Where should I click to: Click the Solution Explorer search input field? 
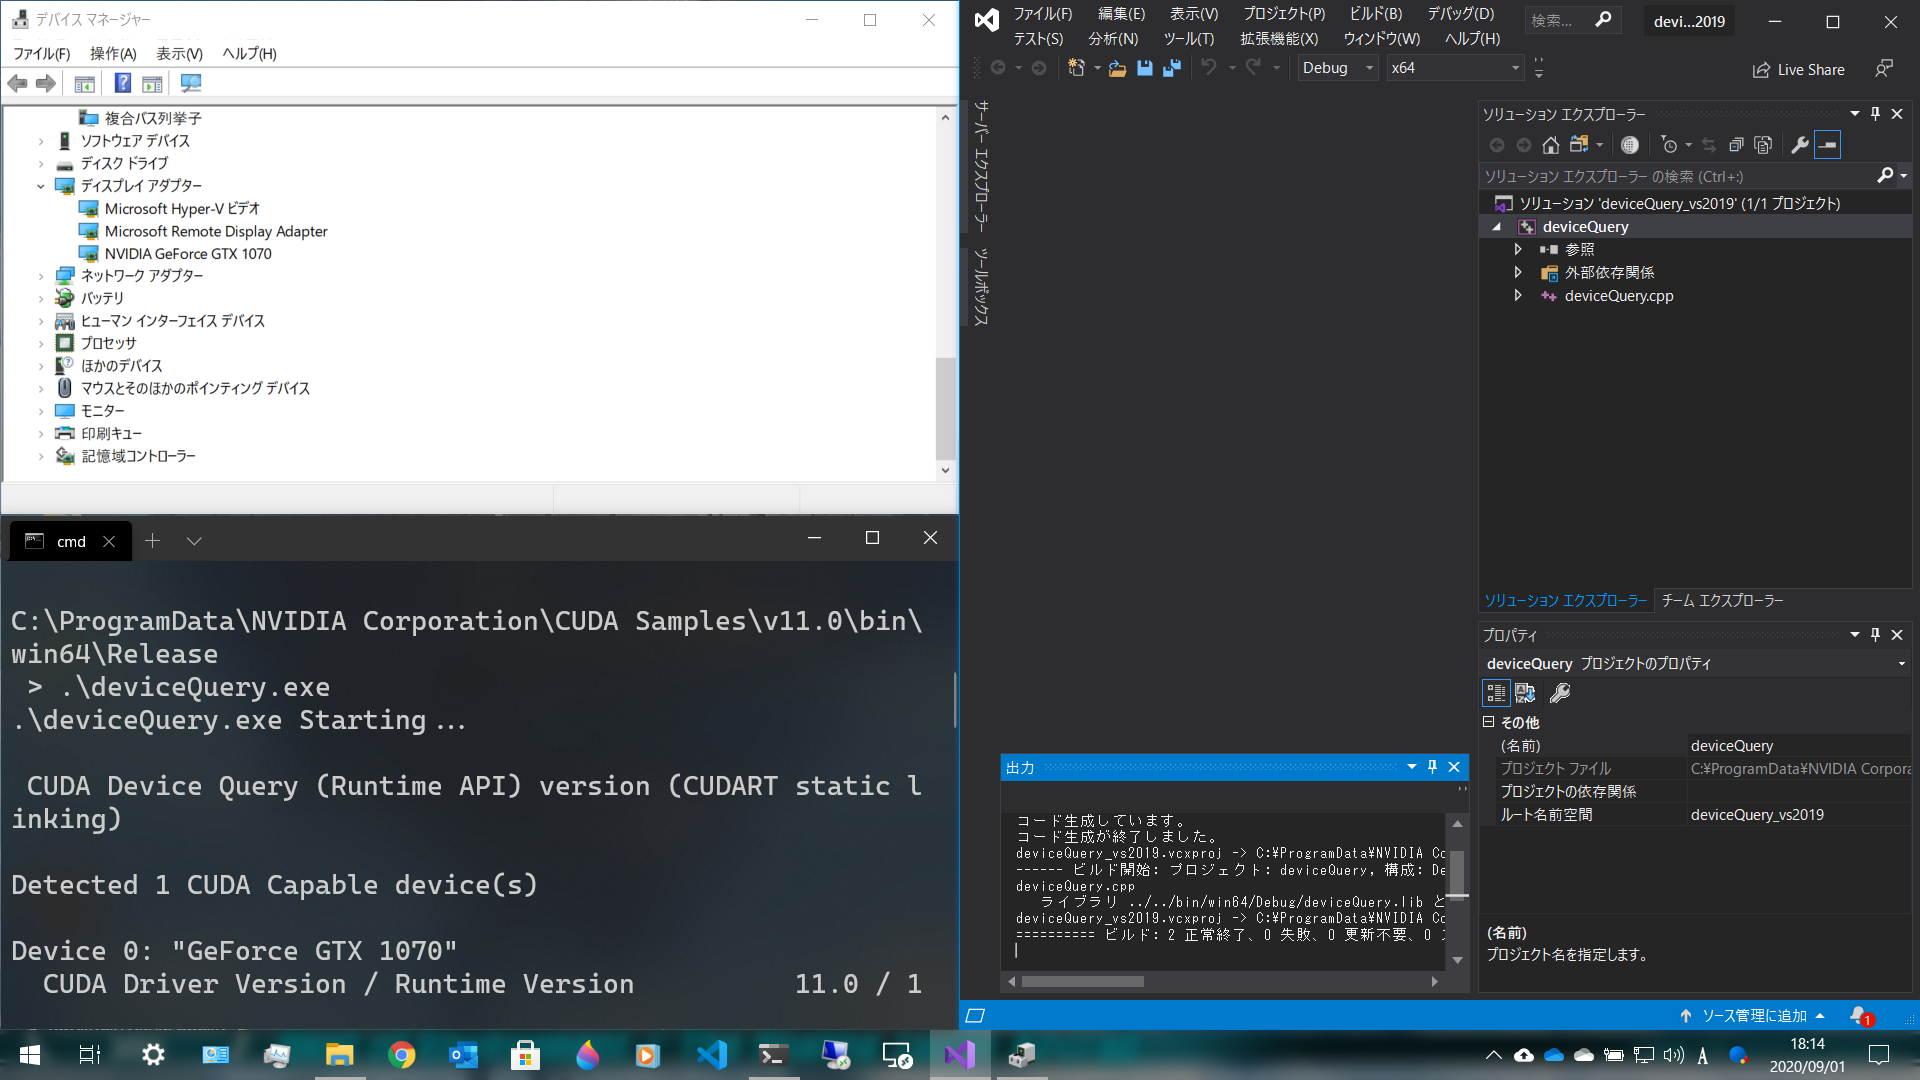click(x=1650, y=176)
